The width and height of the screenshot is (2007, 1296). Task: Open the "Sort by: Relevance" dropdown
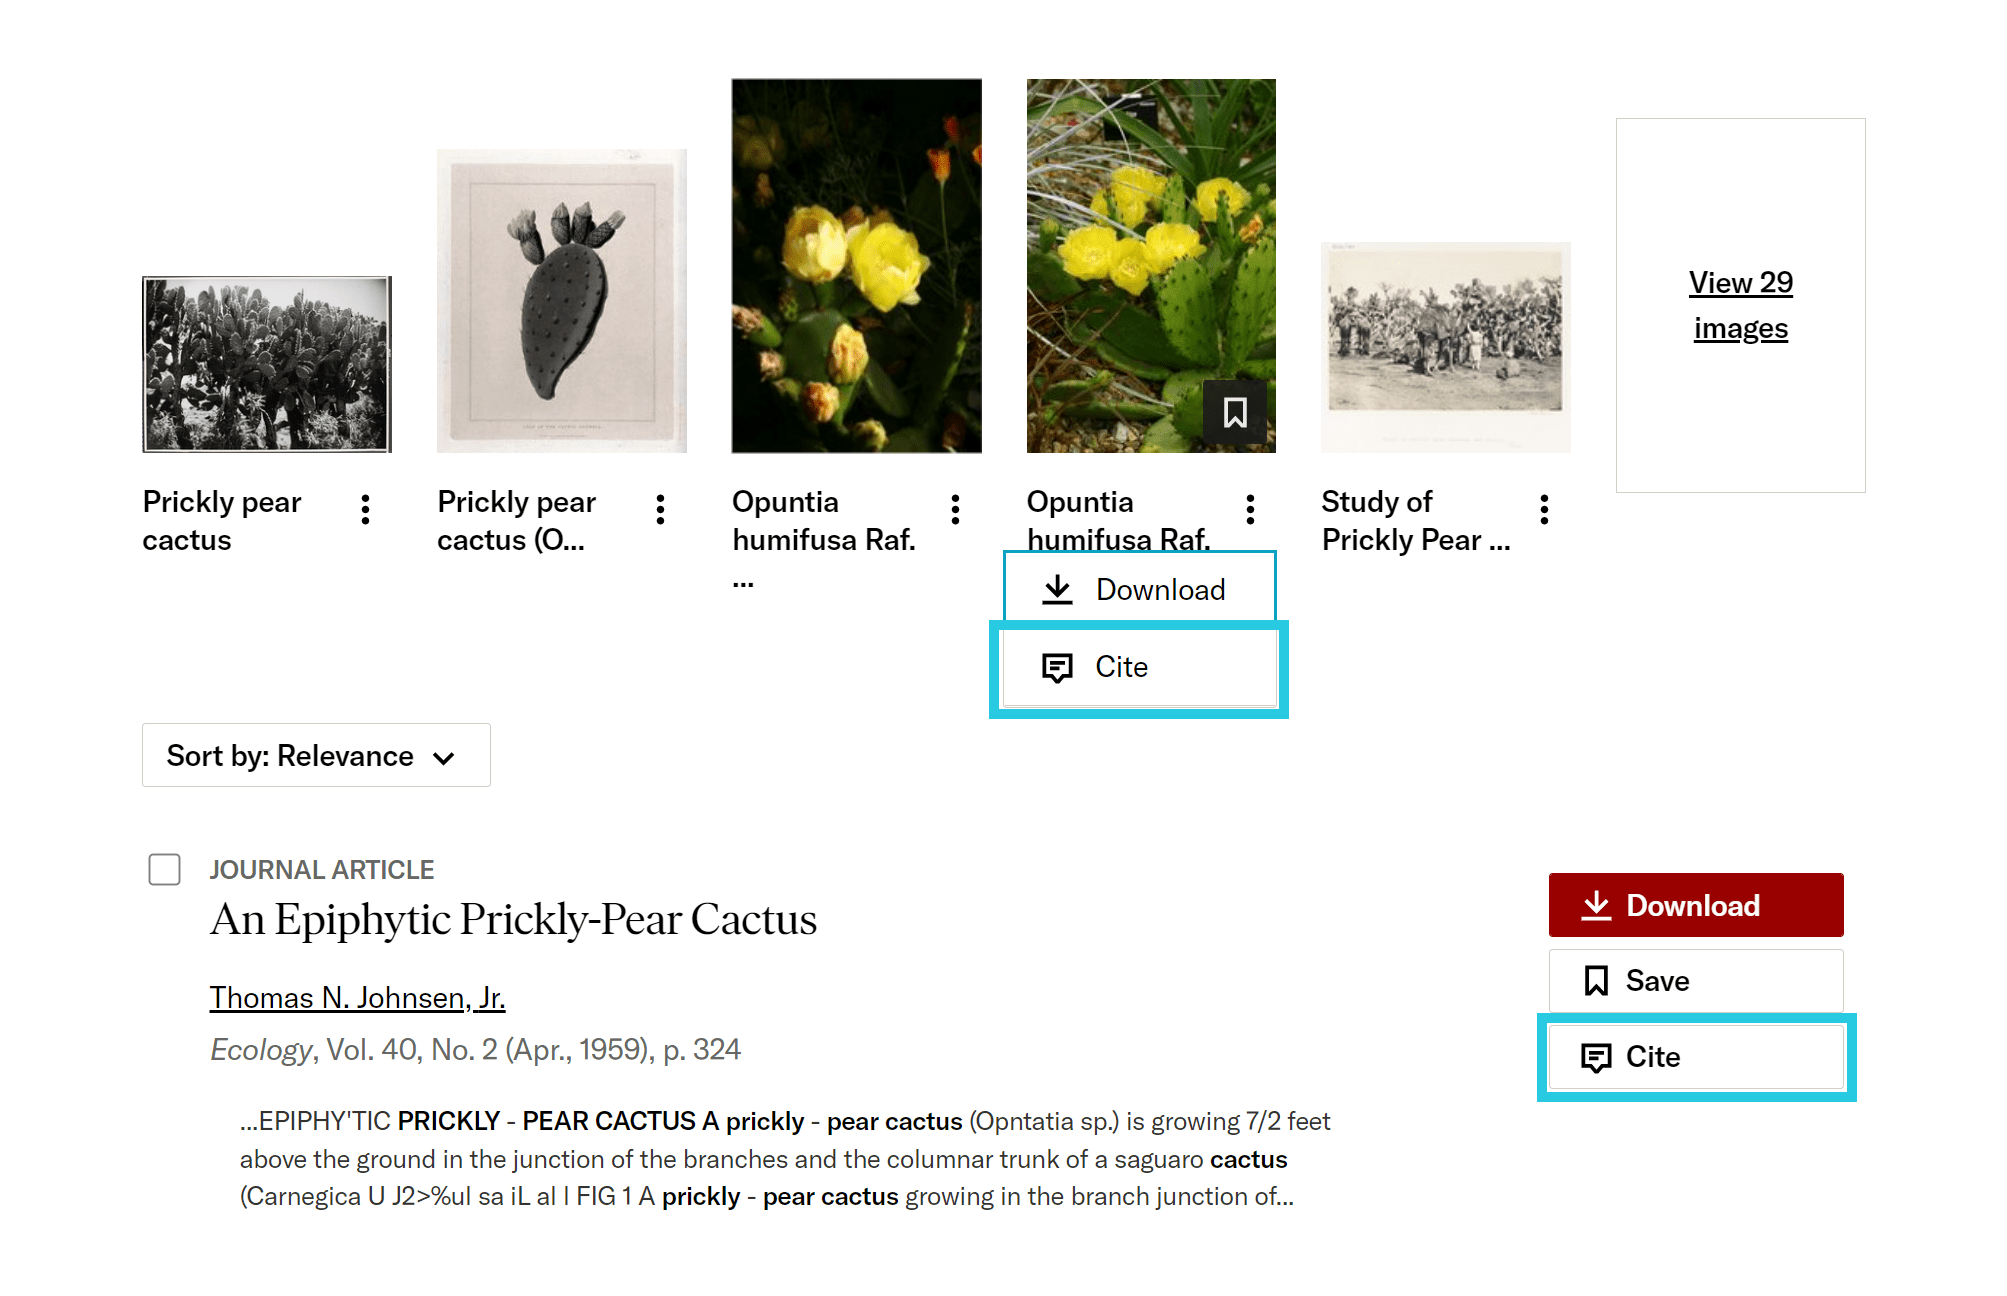315,755
